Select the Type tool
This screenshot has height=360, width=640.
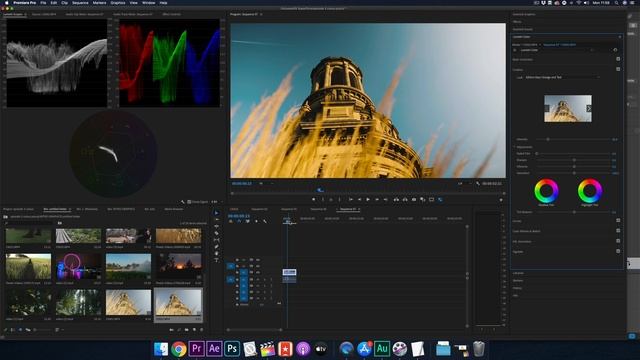click(216, 260)
